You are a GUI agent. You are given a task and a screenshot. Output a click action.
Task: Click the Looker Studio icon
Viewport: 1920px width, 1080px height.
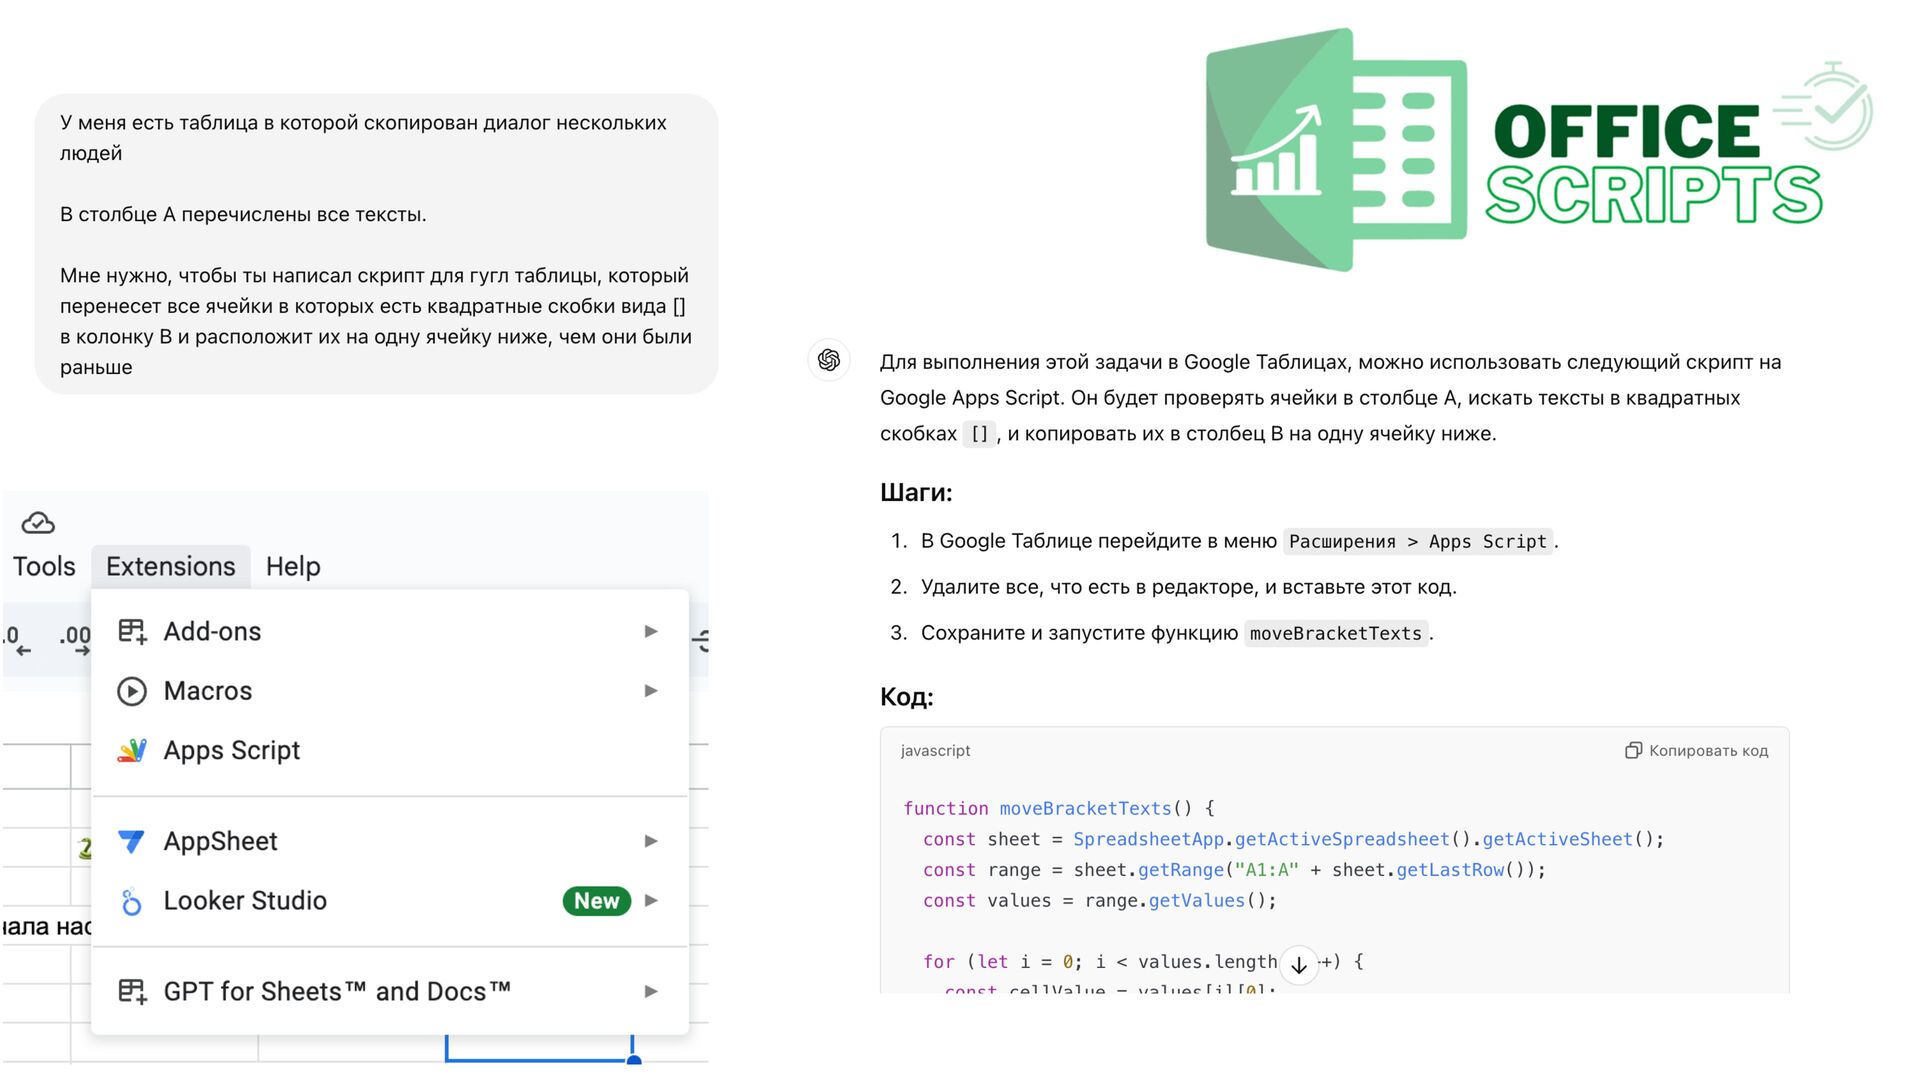point(131,901)
